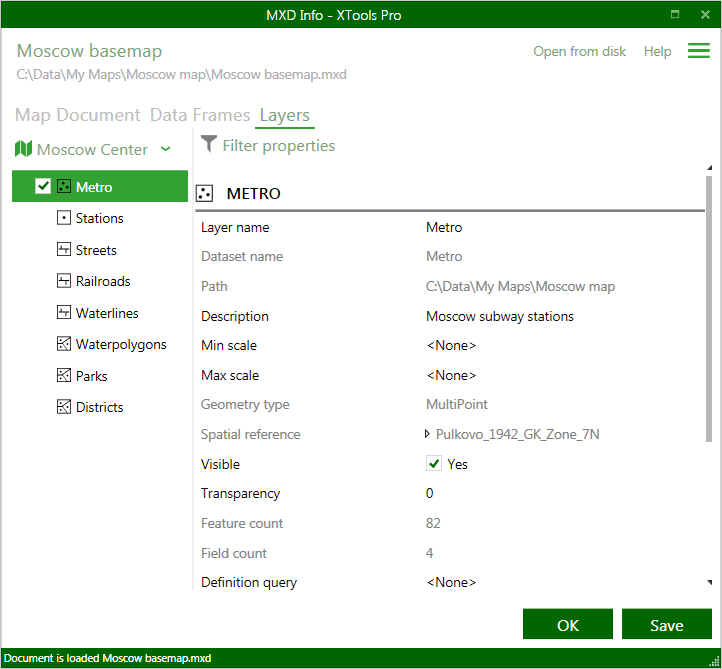Image resolution: width=722 pixels, height=669 pixels.
Task: Open the Help link
Action: [657, 51]
